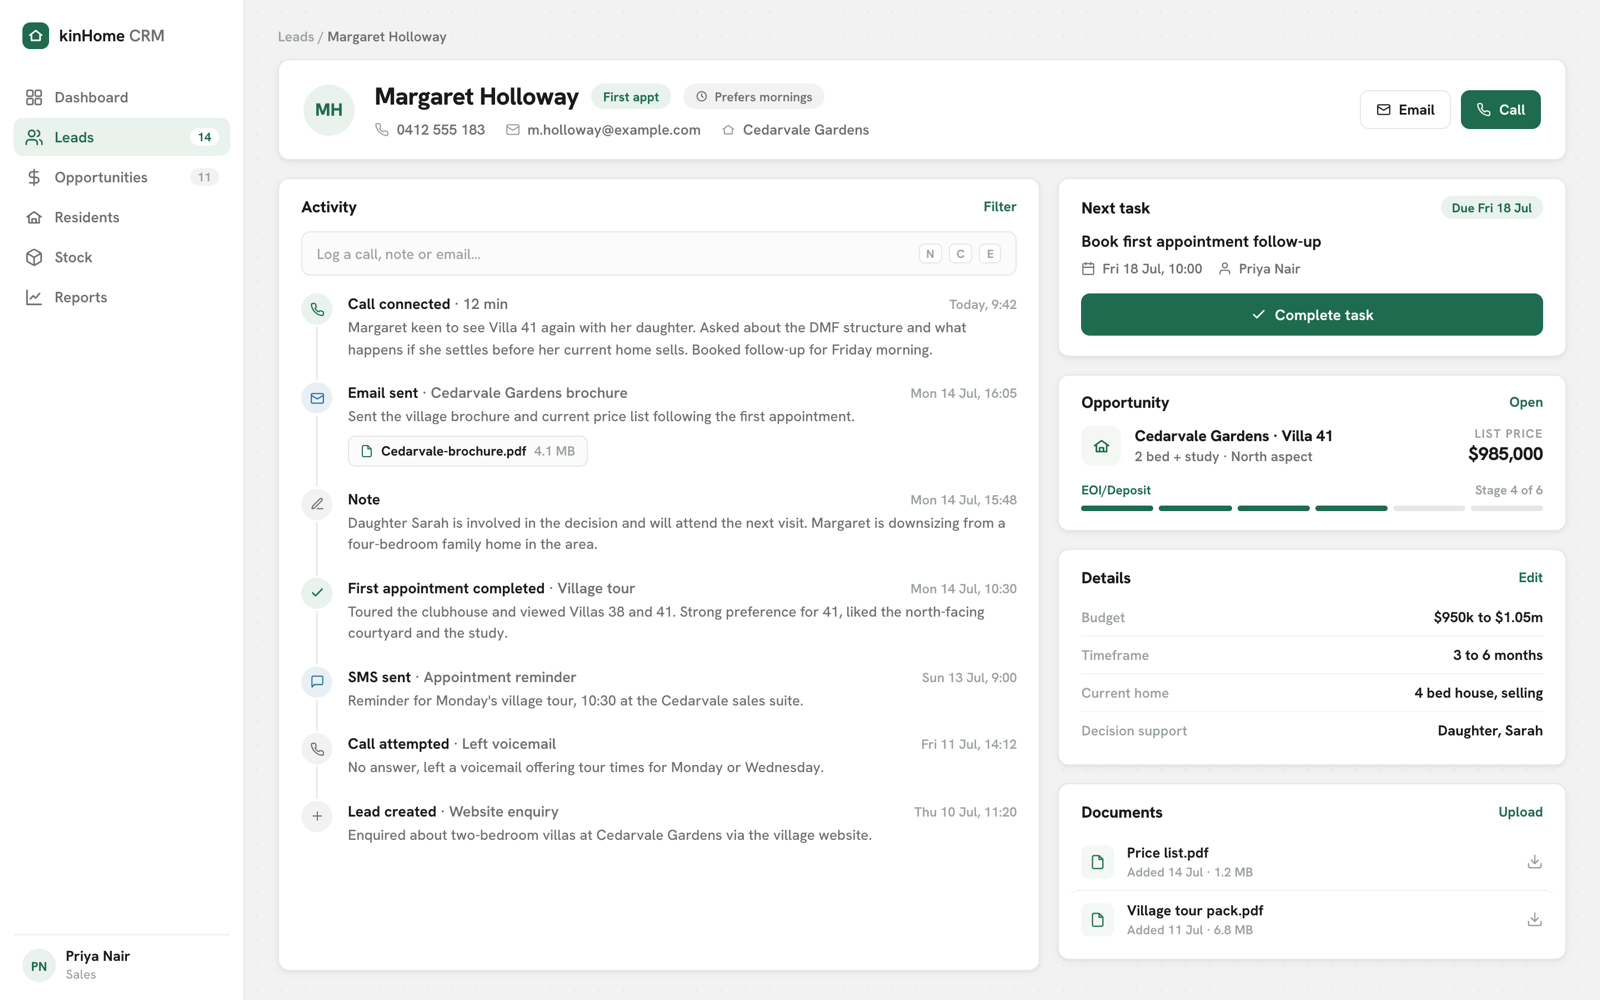Open the Price list.pdf document
The image size is (1600, 1000).
[1311, 862]
